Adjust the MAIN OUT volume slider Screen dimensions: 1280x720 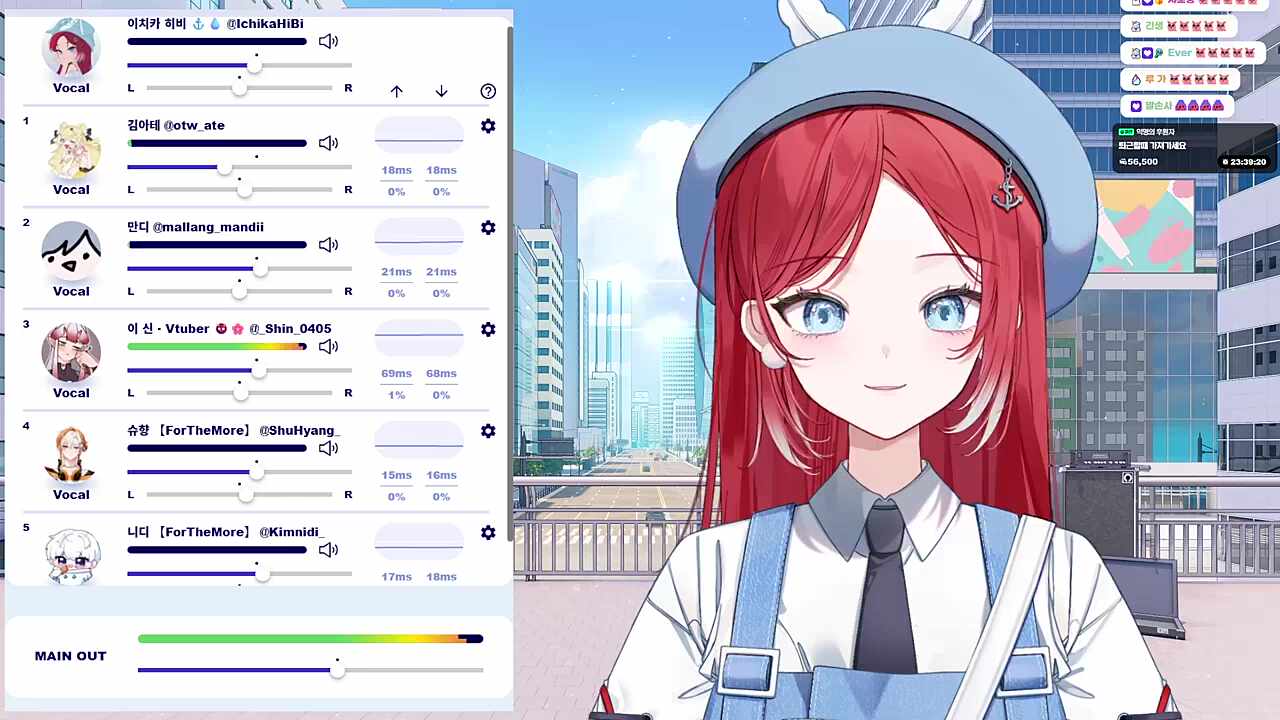(x=311, y=670)
